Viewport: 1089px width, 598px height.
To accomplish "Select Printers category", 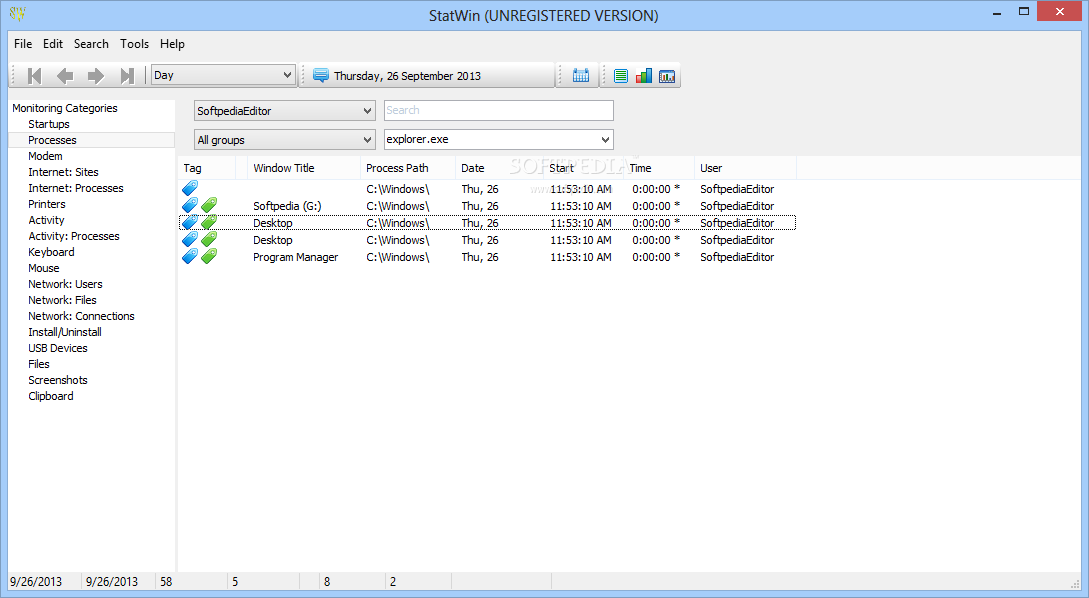I will (47, 204).
